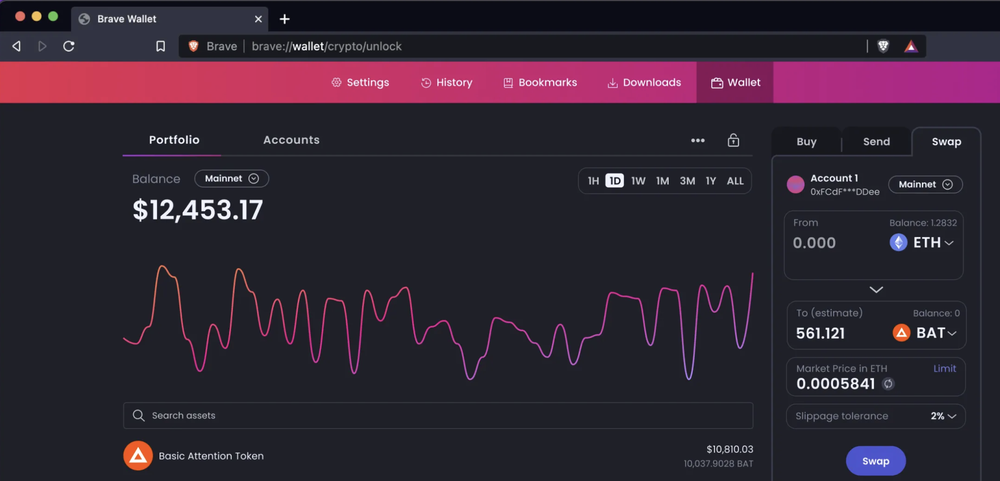This screenshot has width=1000, height=481.
Task: Open Brave Shields lion icon
Action: 883,46
